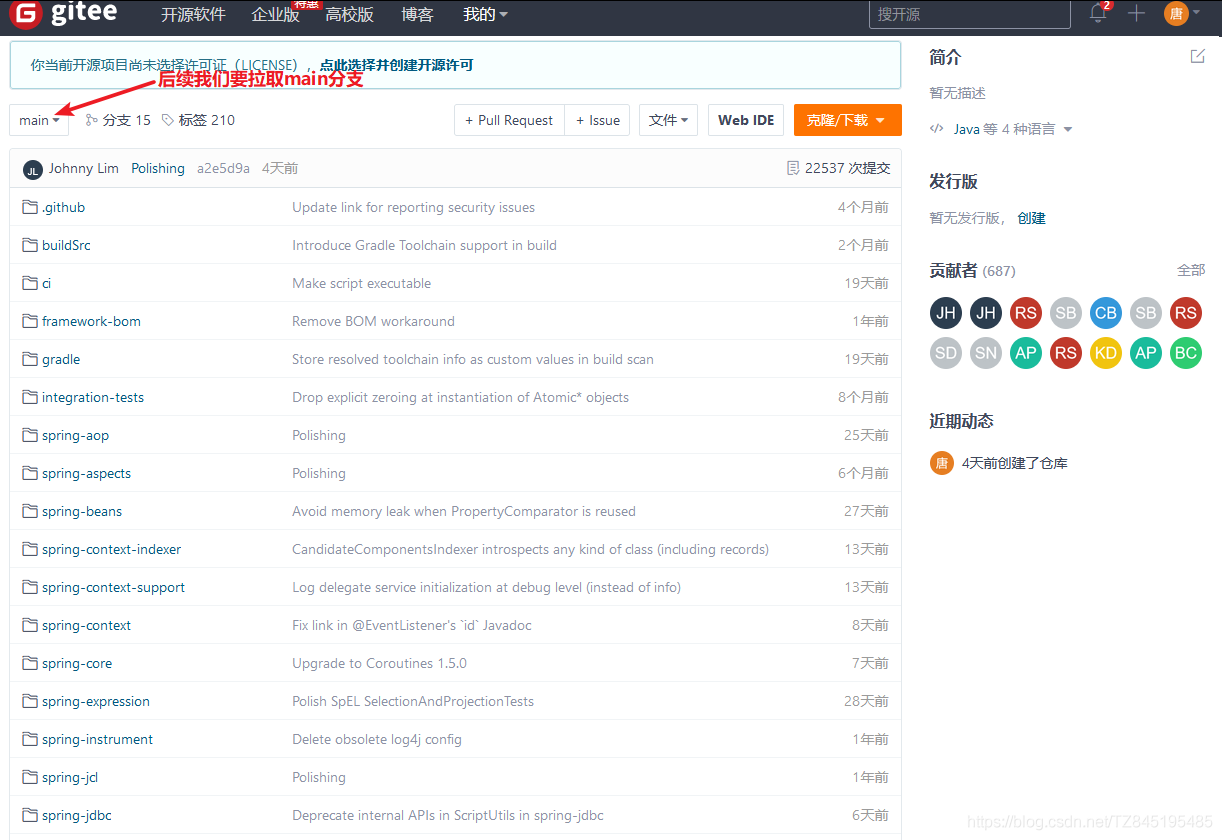Open the spring-beans folder
Viewport: 1222px width, 840px height.
(82, 511)
